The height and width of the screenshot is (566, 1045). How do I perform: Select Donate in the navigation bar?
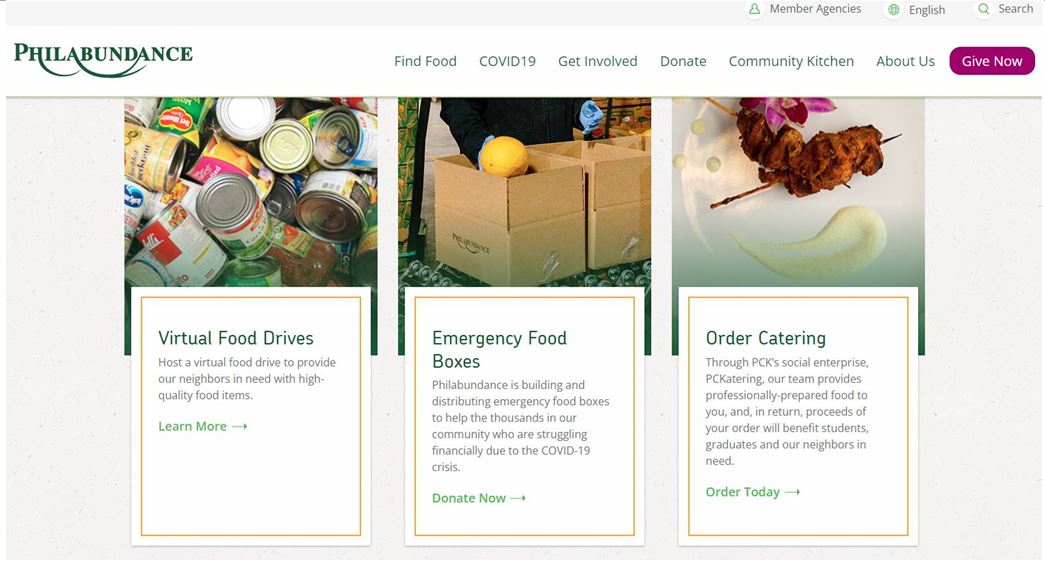683,61
